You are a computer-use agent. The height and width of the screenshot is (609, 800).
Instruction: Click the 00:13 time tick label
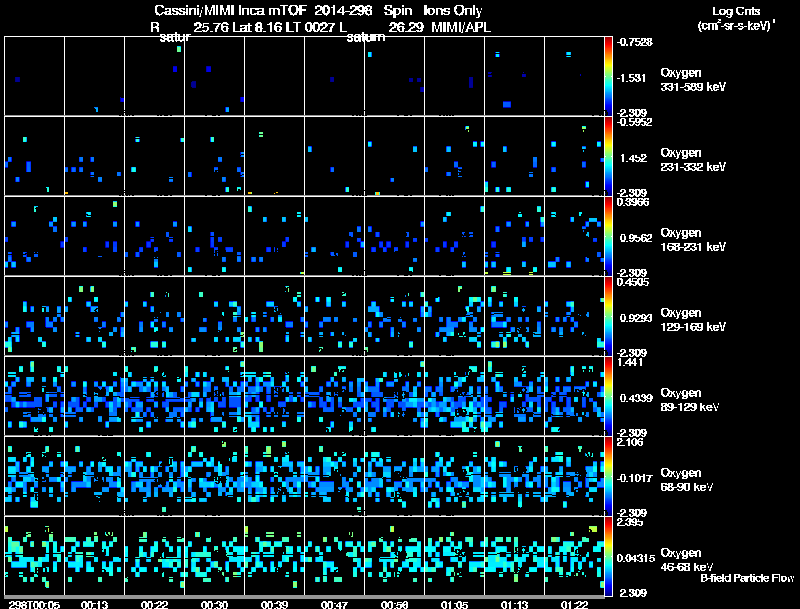coord(94,604)
